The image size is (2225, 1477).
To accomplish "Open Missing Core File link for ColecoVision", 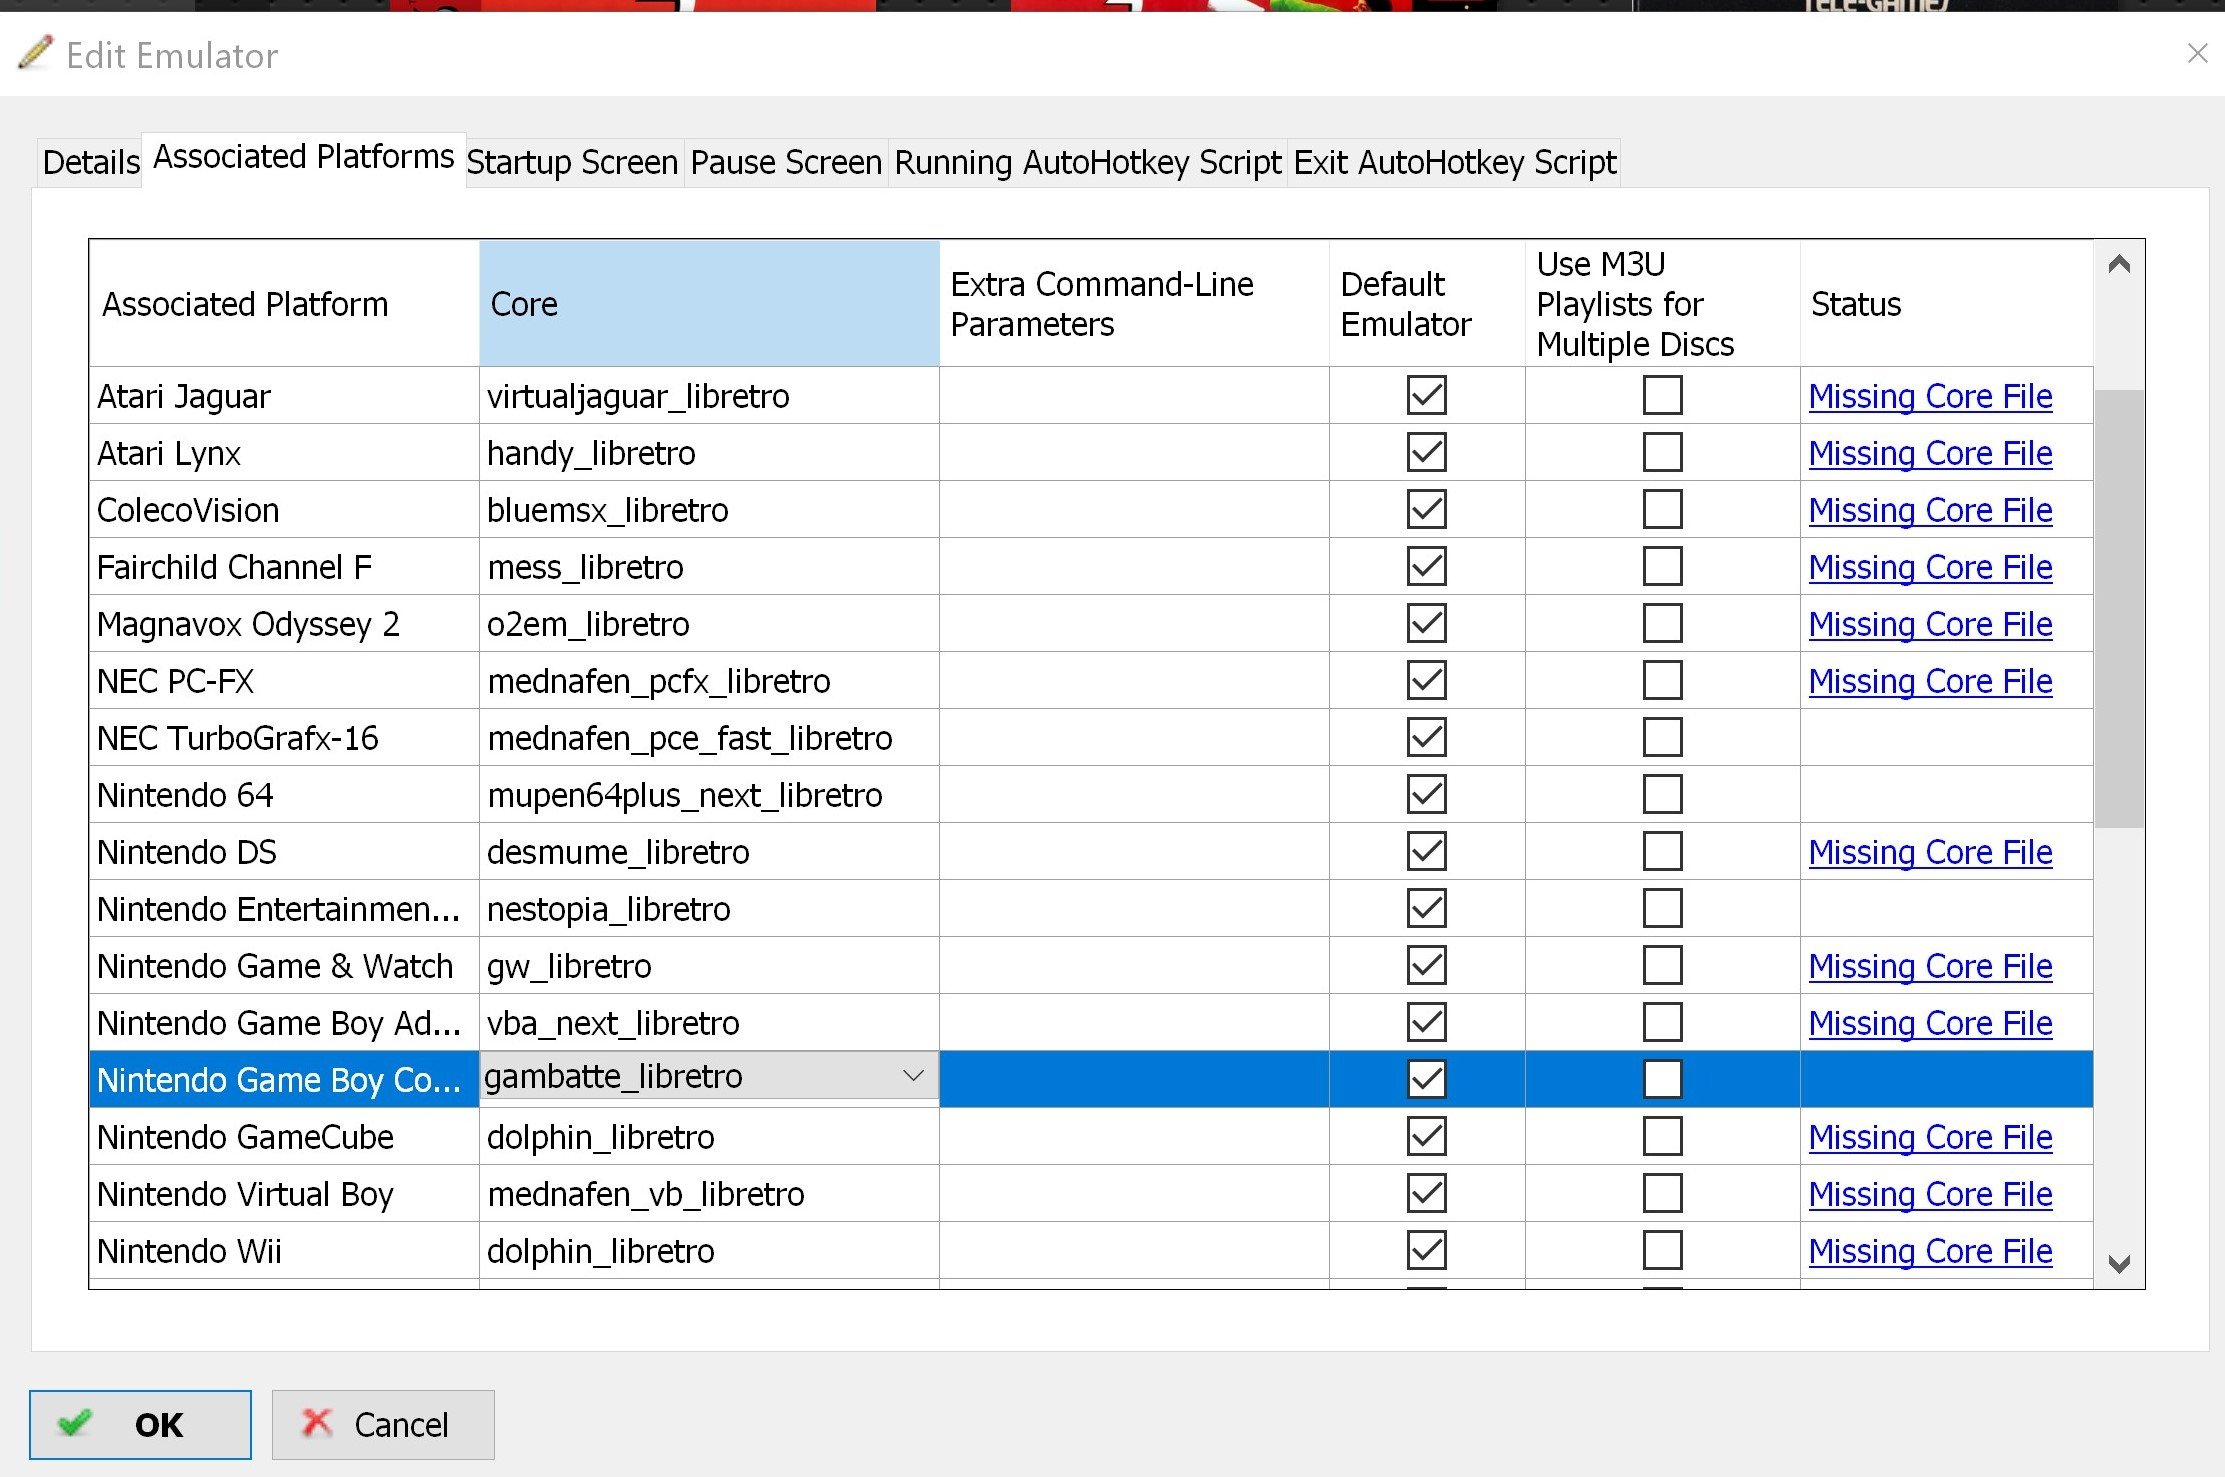I will click(x=1930, y=511).
